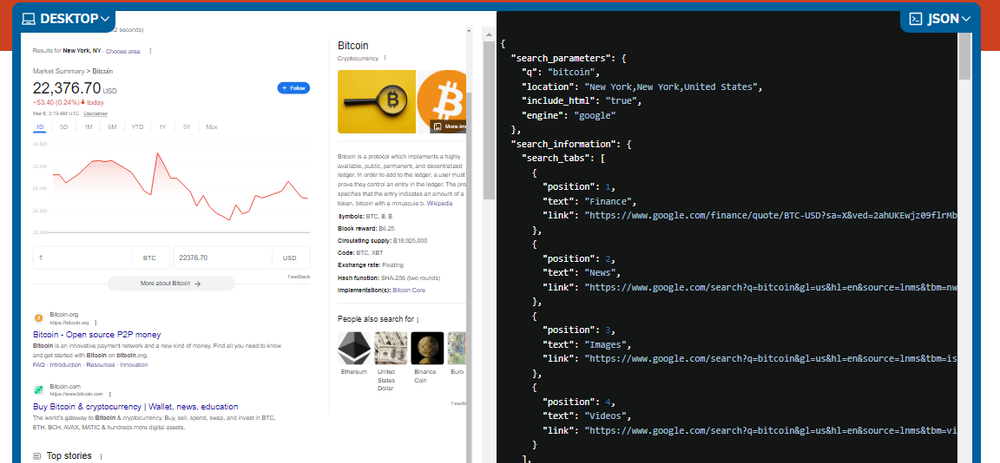Viewport: 1000px width, 463px height.
Task: Select the 5D chart range tab
Action: [64, 127]
